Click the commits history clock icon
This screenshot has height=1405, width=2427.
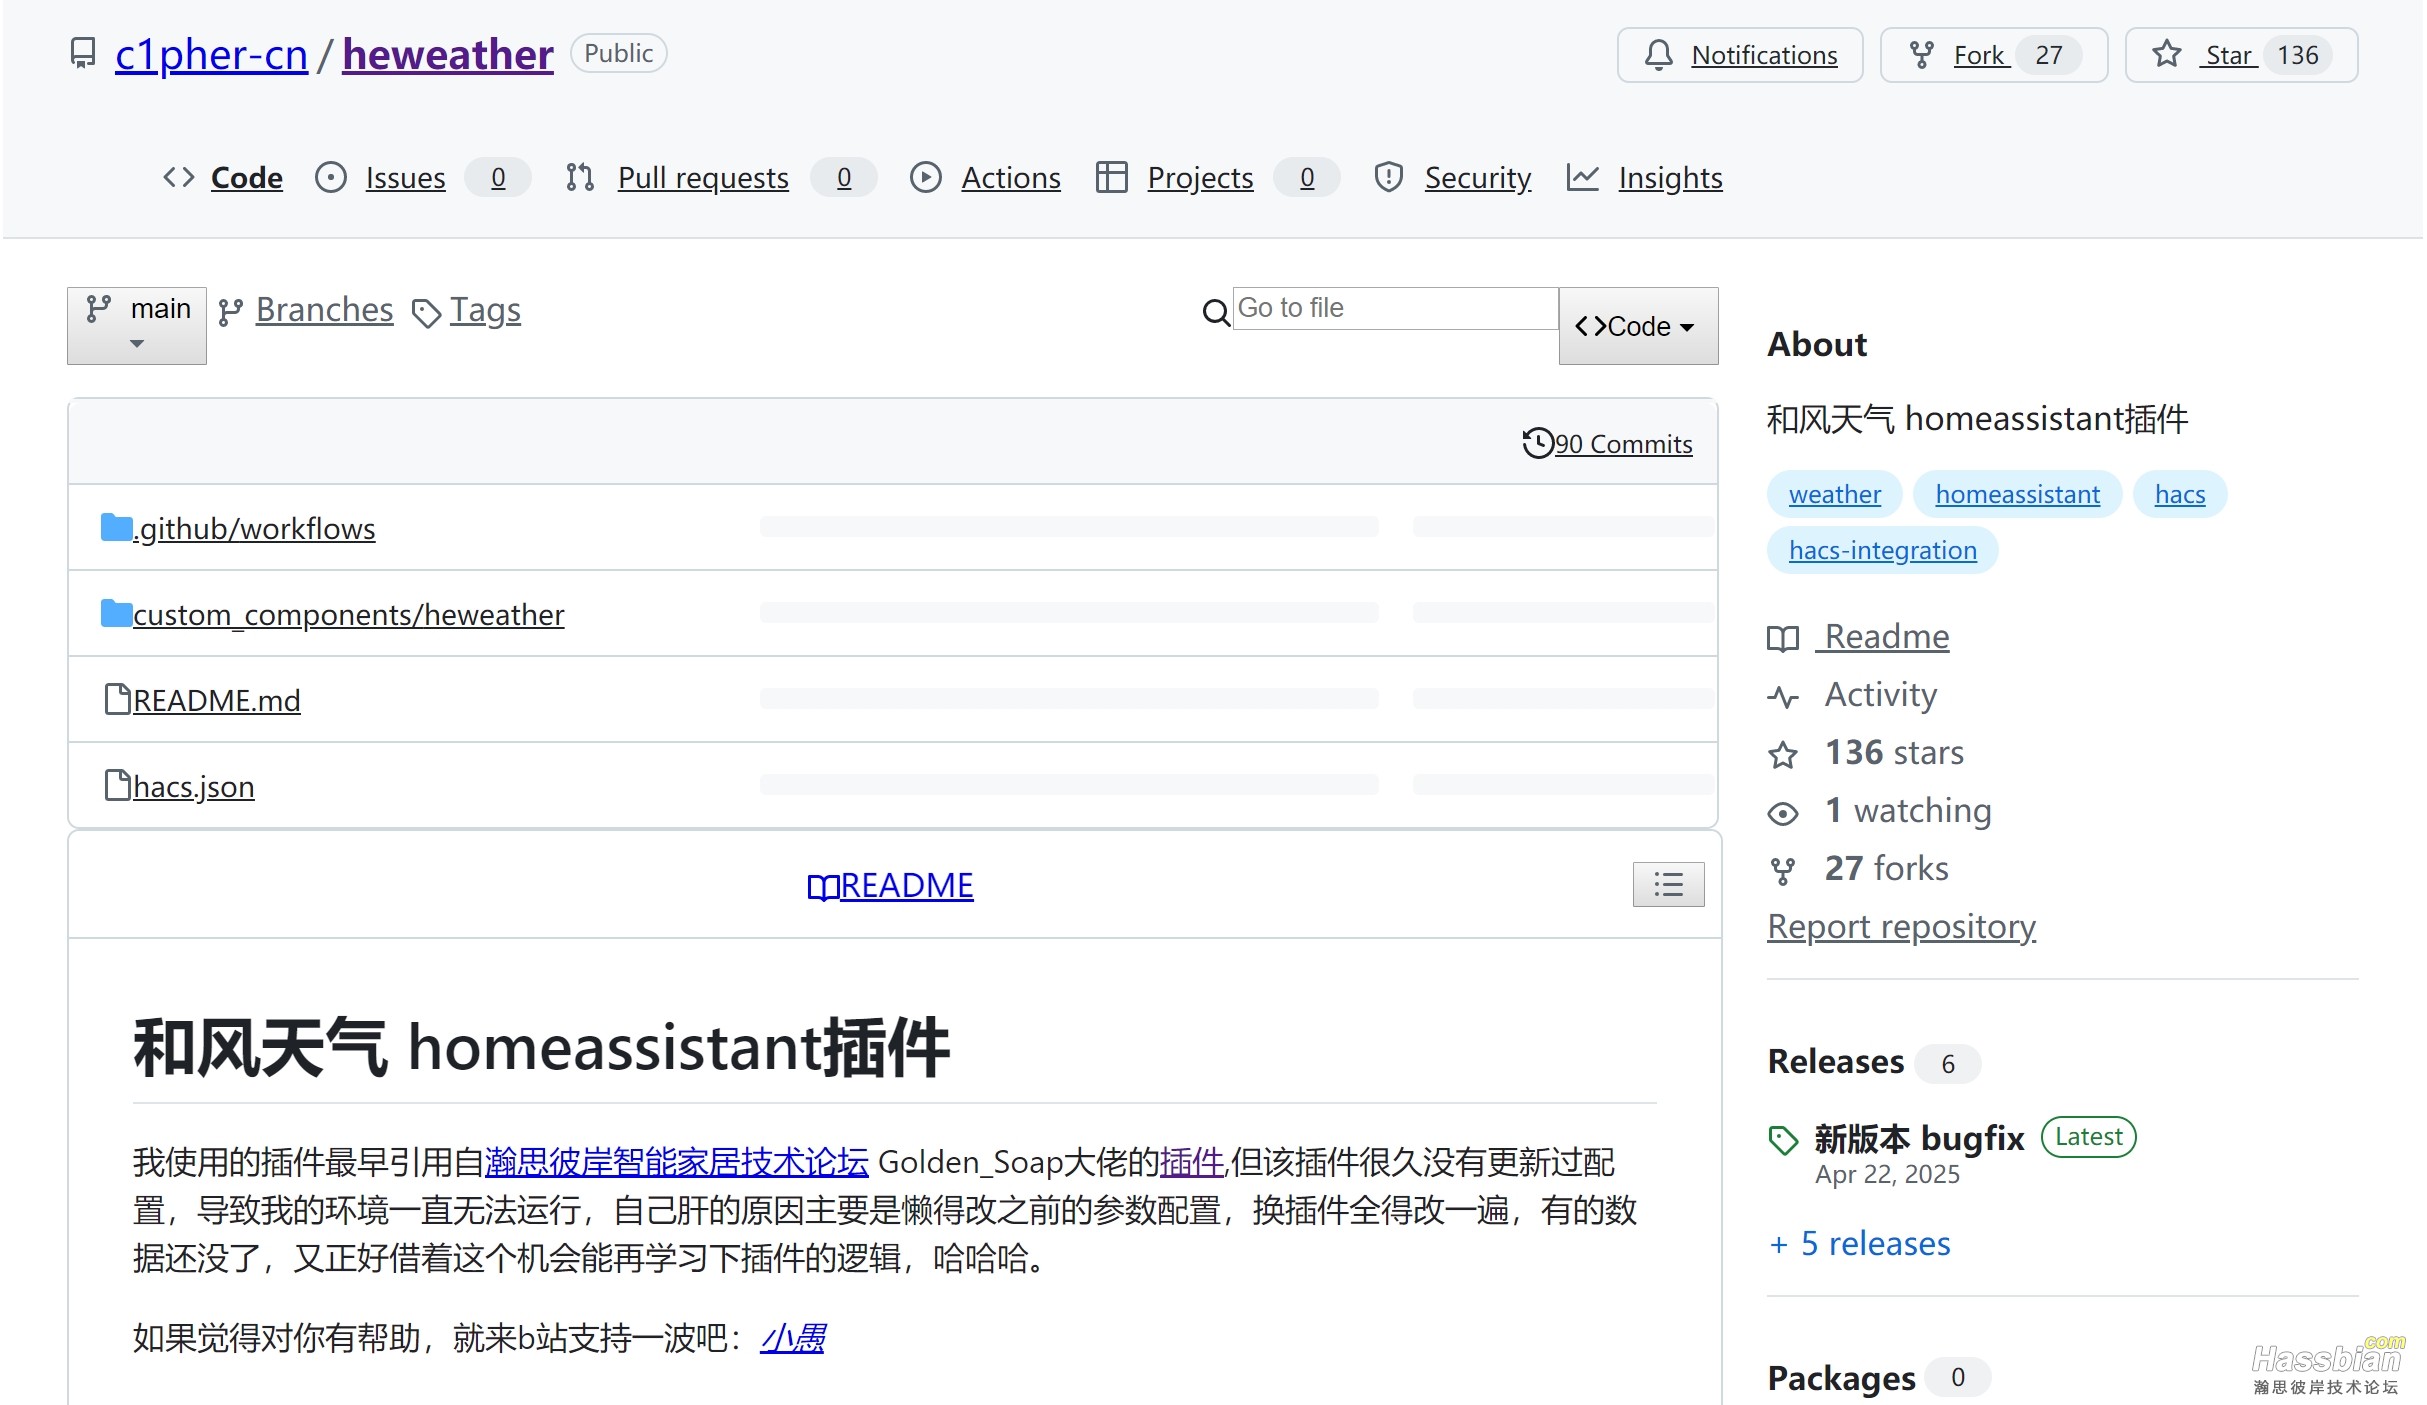click(1538, 442)
